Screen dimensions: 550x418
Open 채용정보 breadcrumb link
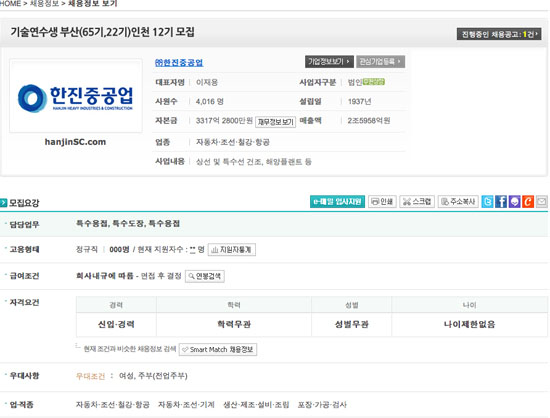coord(44,4)
